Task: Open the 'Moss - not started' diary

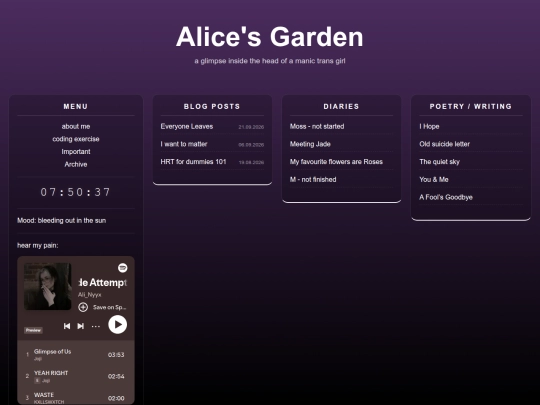Action: (x=317, y=126)
